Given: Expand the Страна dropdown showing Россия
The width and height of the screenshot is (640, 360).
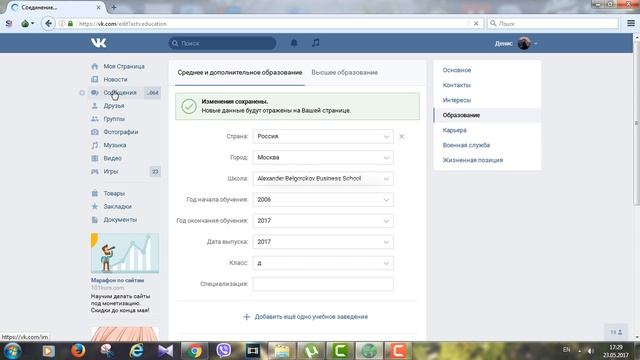Looking at the screenshot, I should pos(323,136).
